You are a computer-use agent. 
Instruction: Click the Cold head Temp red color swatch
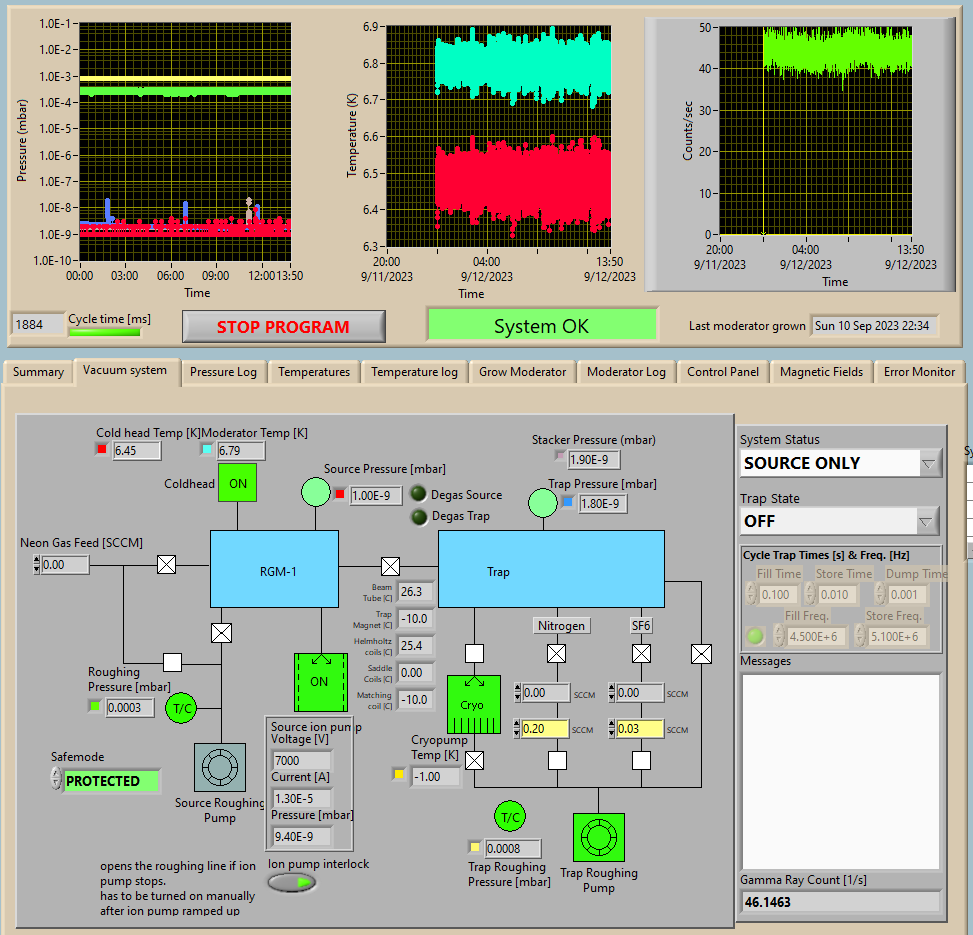[x=101, y=450]
